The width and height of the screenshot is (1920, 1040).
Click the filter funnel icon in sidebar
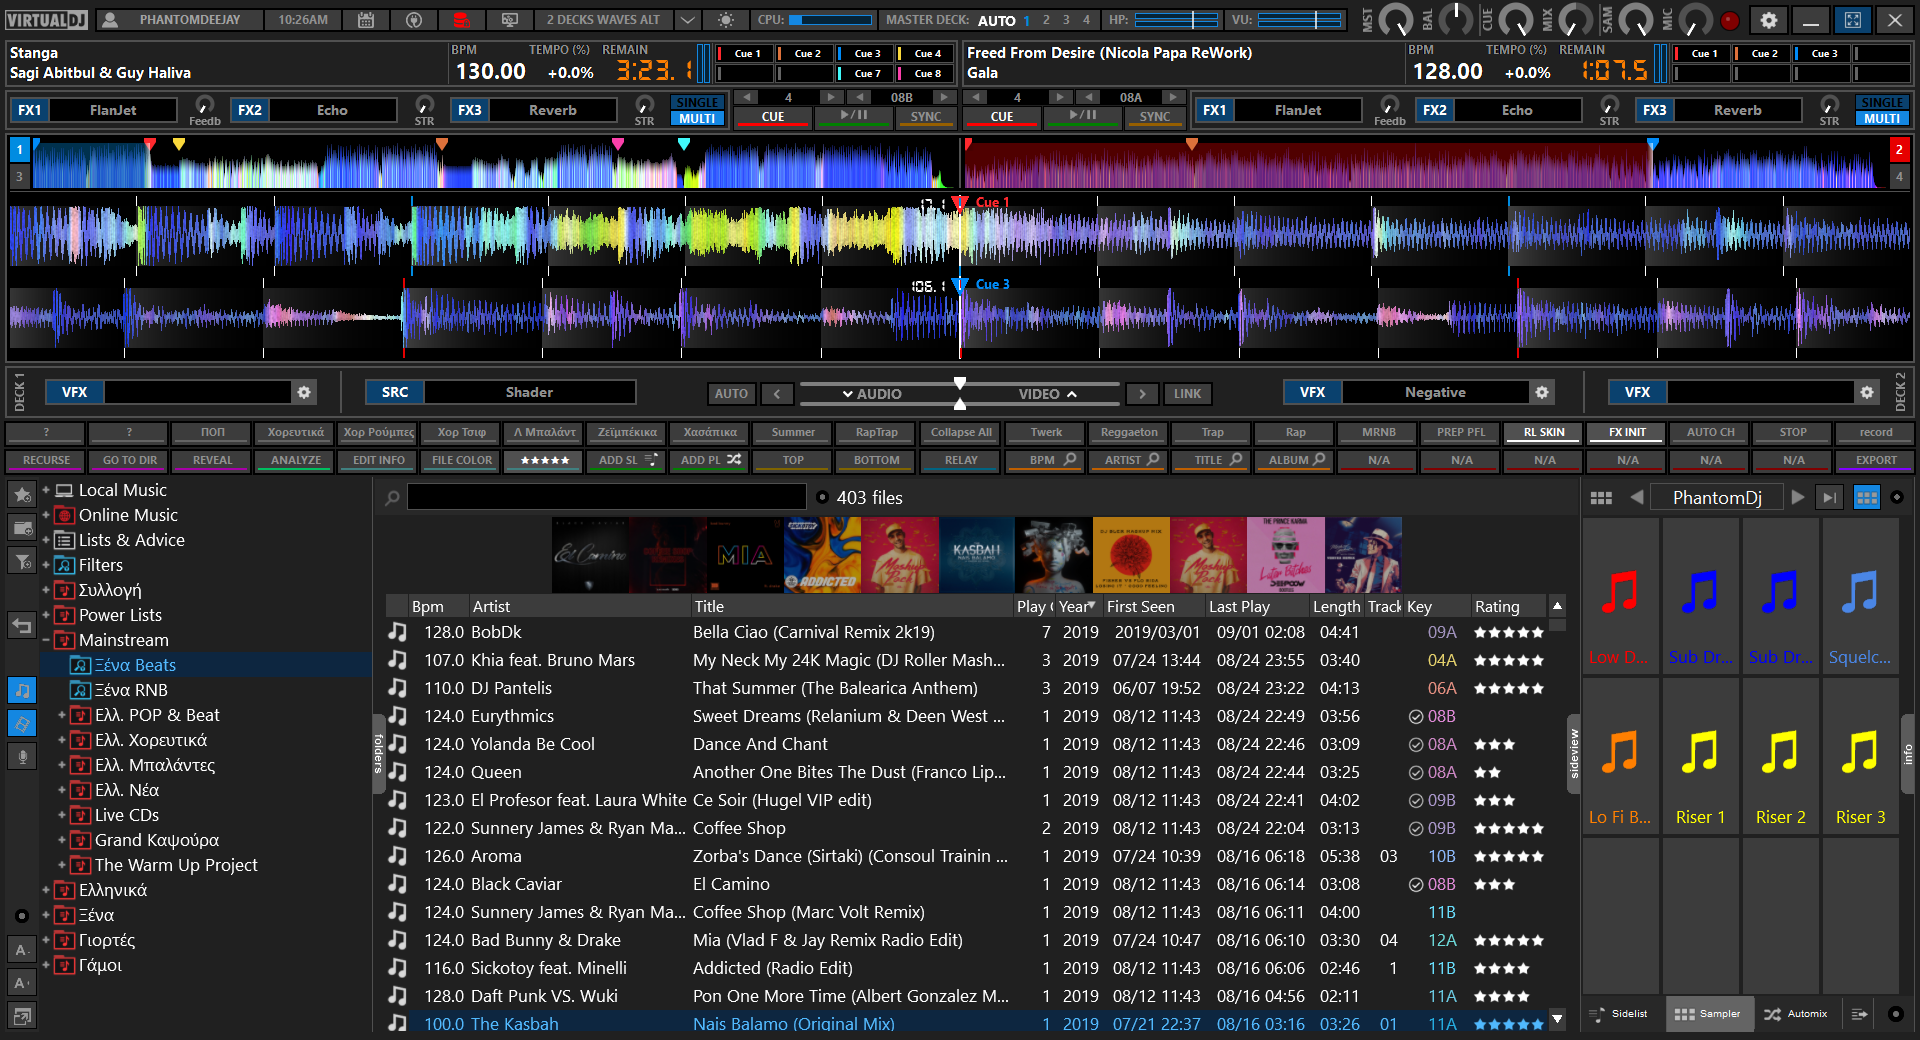coord(22,561)
